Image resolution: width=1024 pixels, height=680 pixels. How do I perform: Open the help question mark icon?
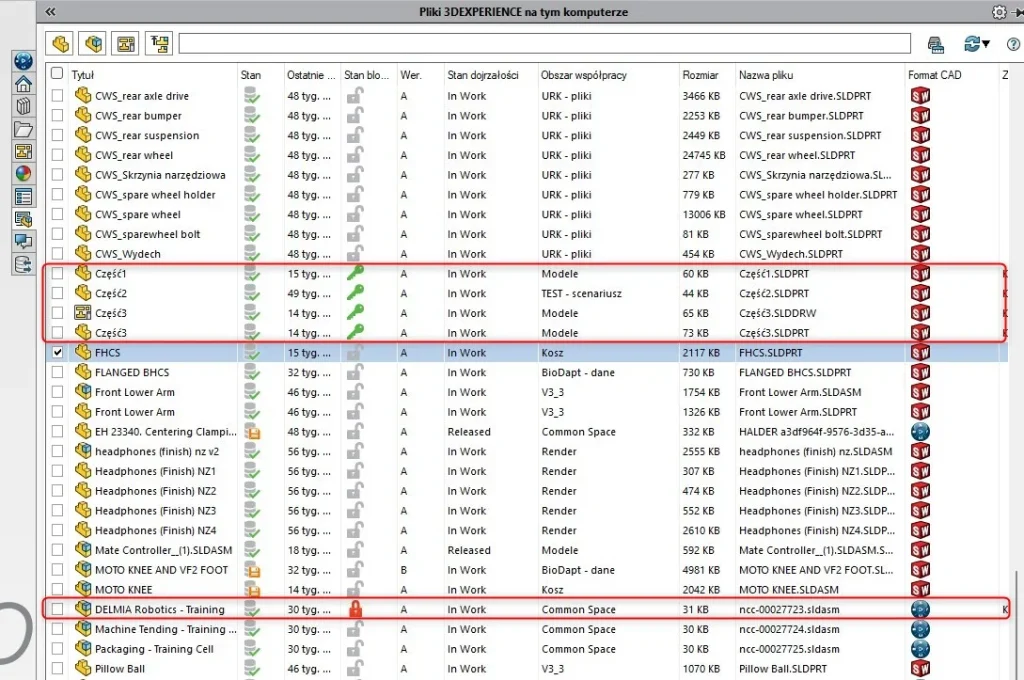(1013, 44)
